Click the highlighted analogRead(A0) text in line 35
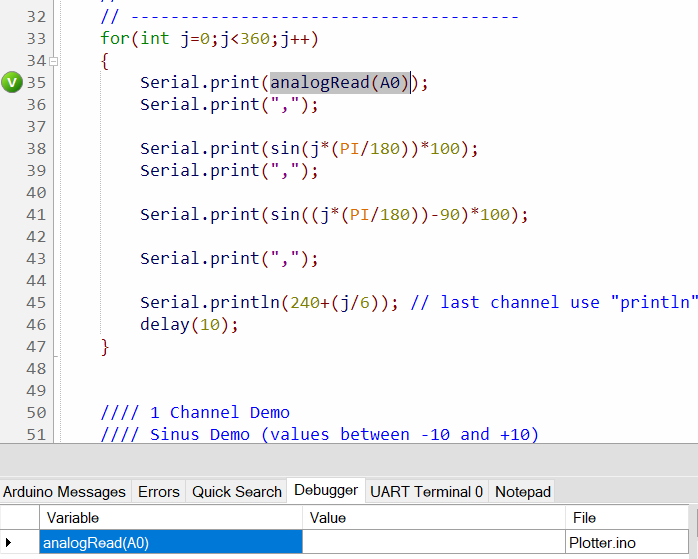 point(340,83)
